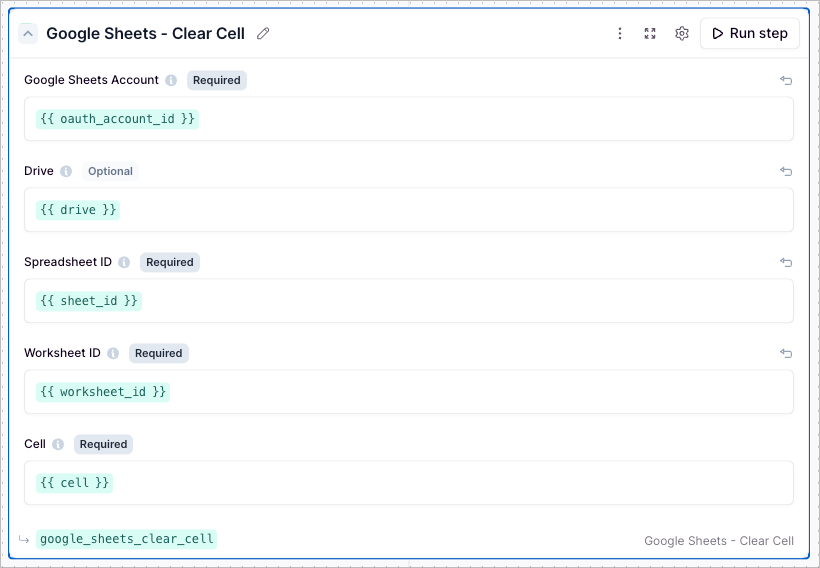Click the Worksheet ID input field
Screen dimensions: 820x568
(x=408, y=392)
